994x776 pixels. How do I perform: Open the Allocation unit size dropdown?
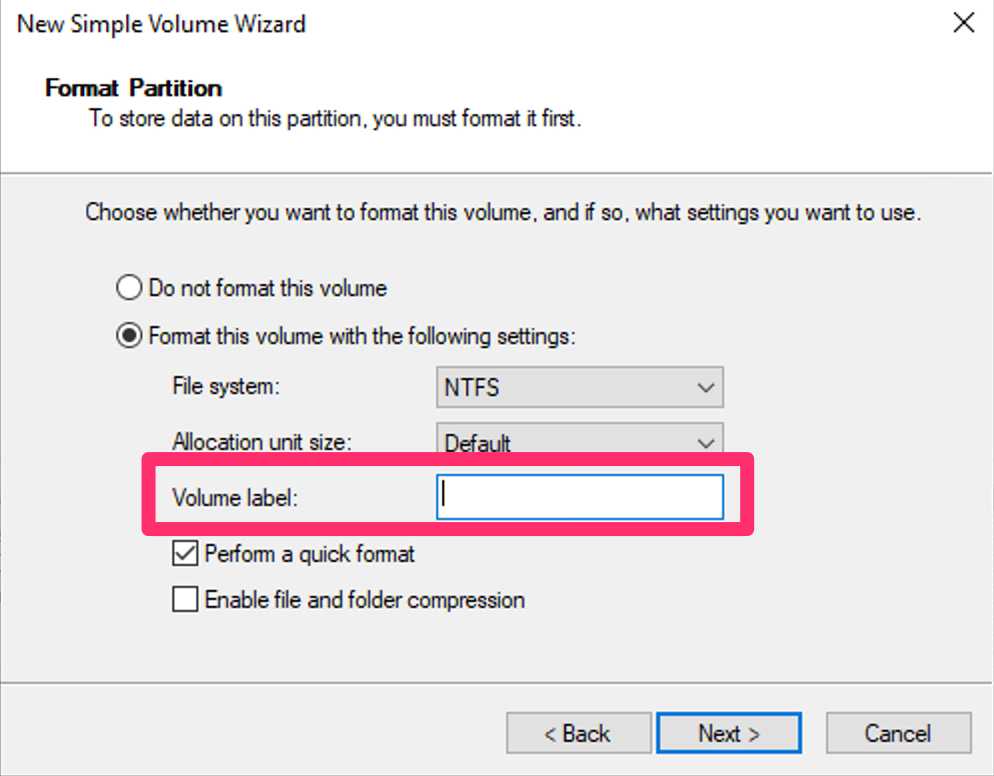point(580,442)
